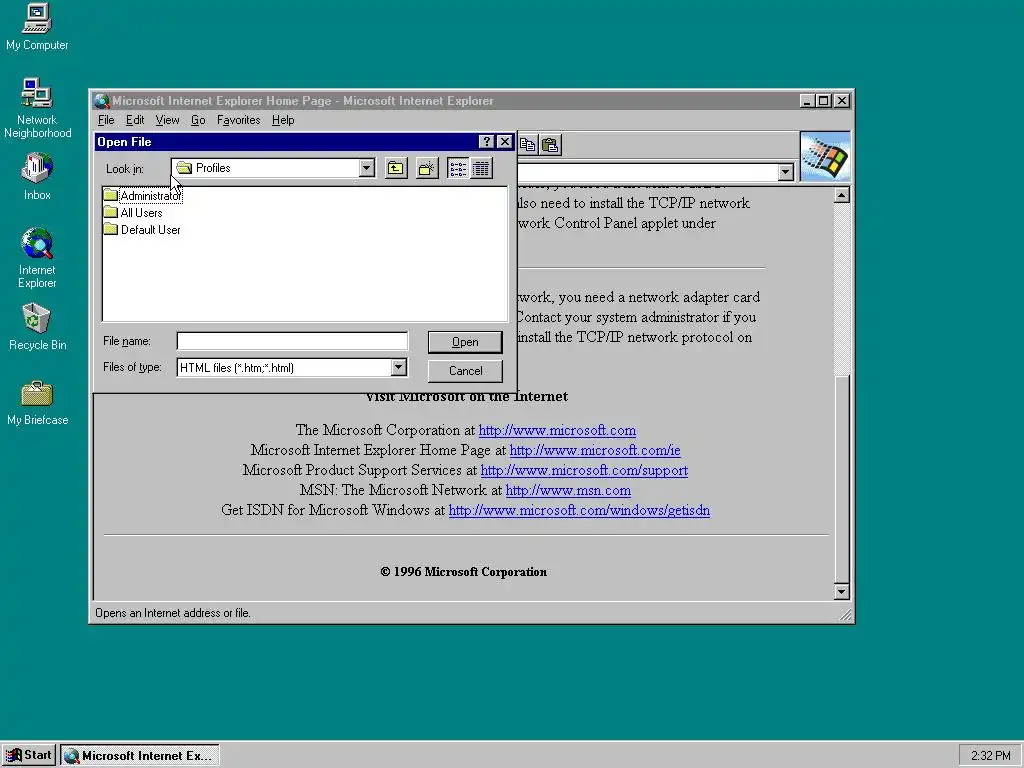The height and width of the screenshot is (768, 1024).
Task: Select the All Users folder
Action: (x=133, y=213)
